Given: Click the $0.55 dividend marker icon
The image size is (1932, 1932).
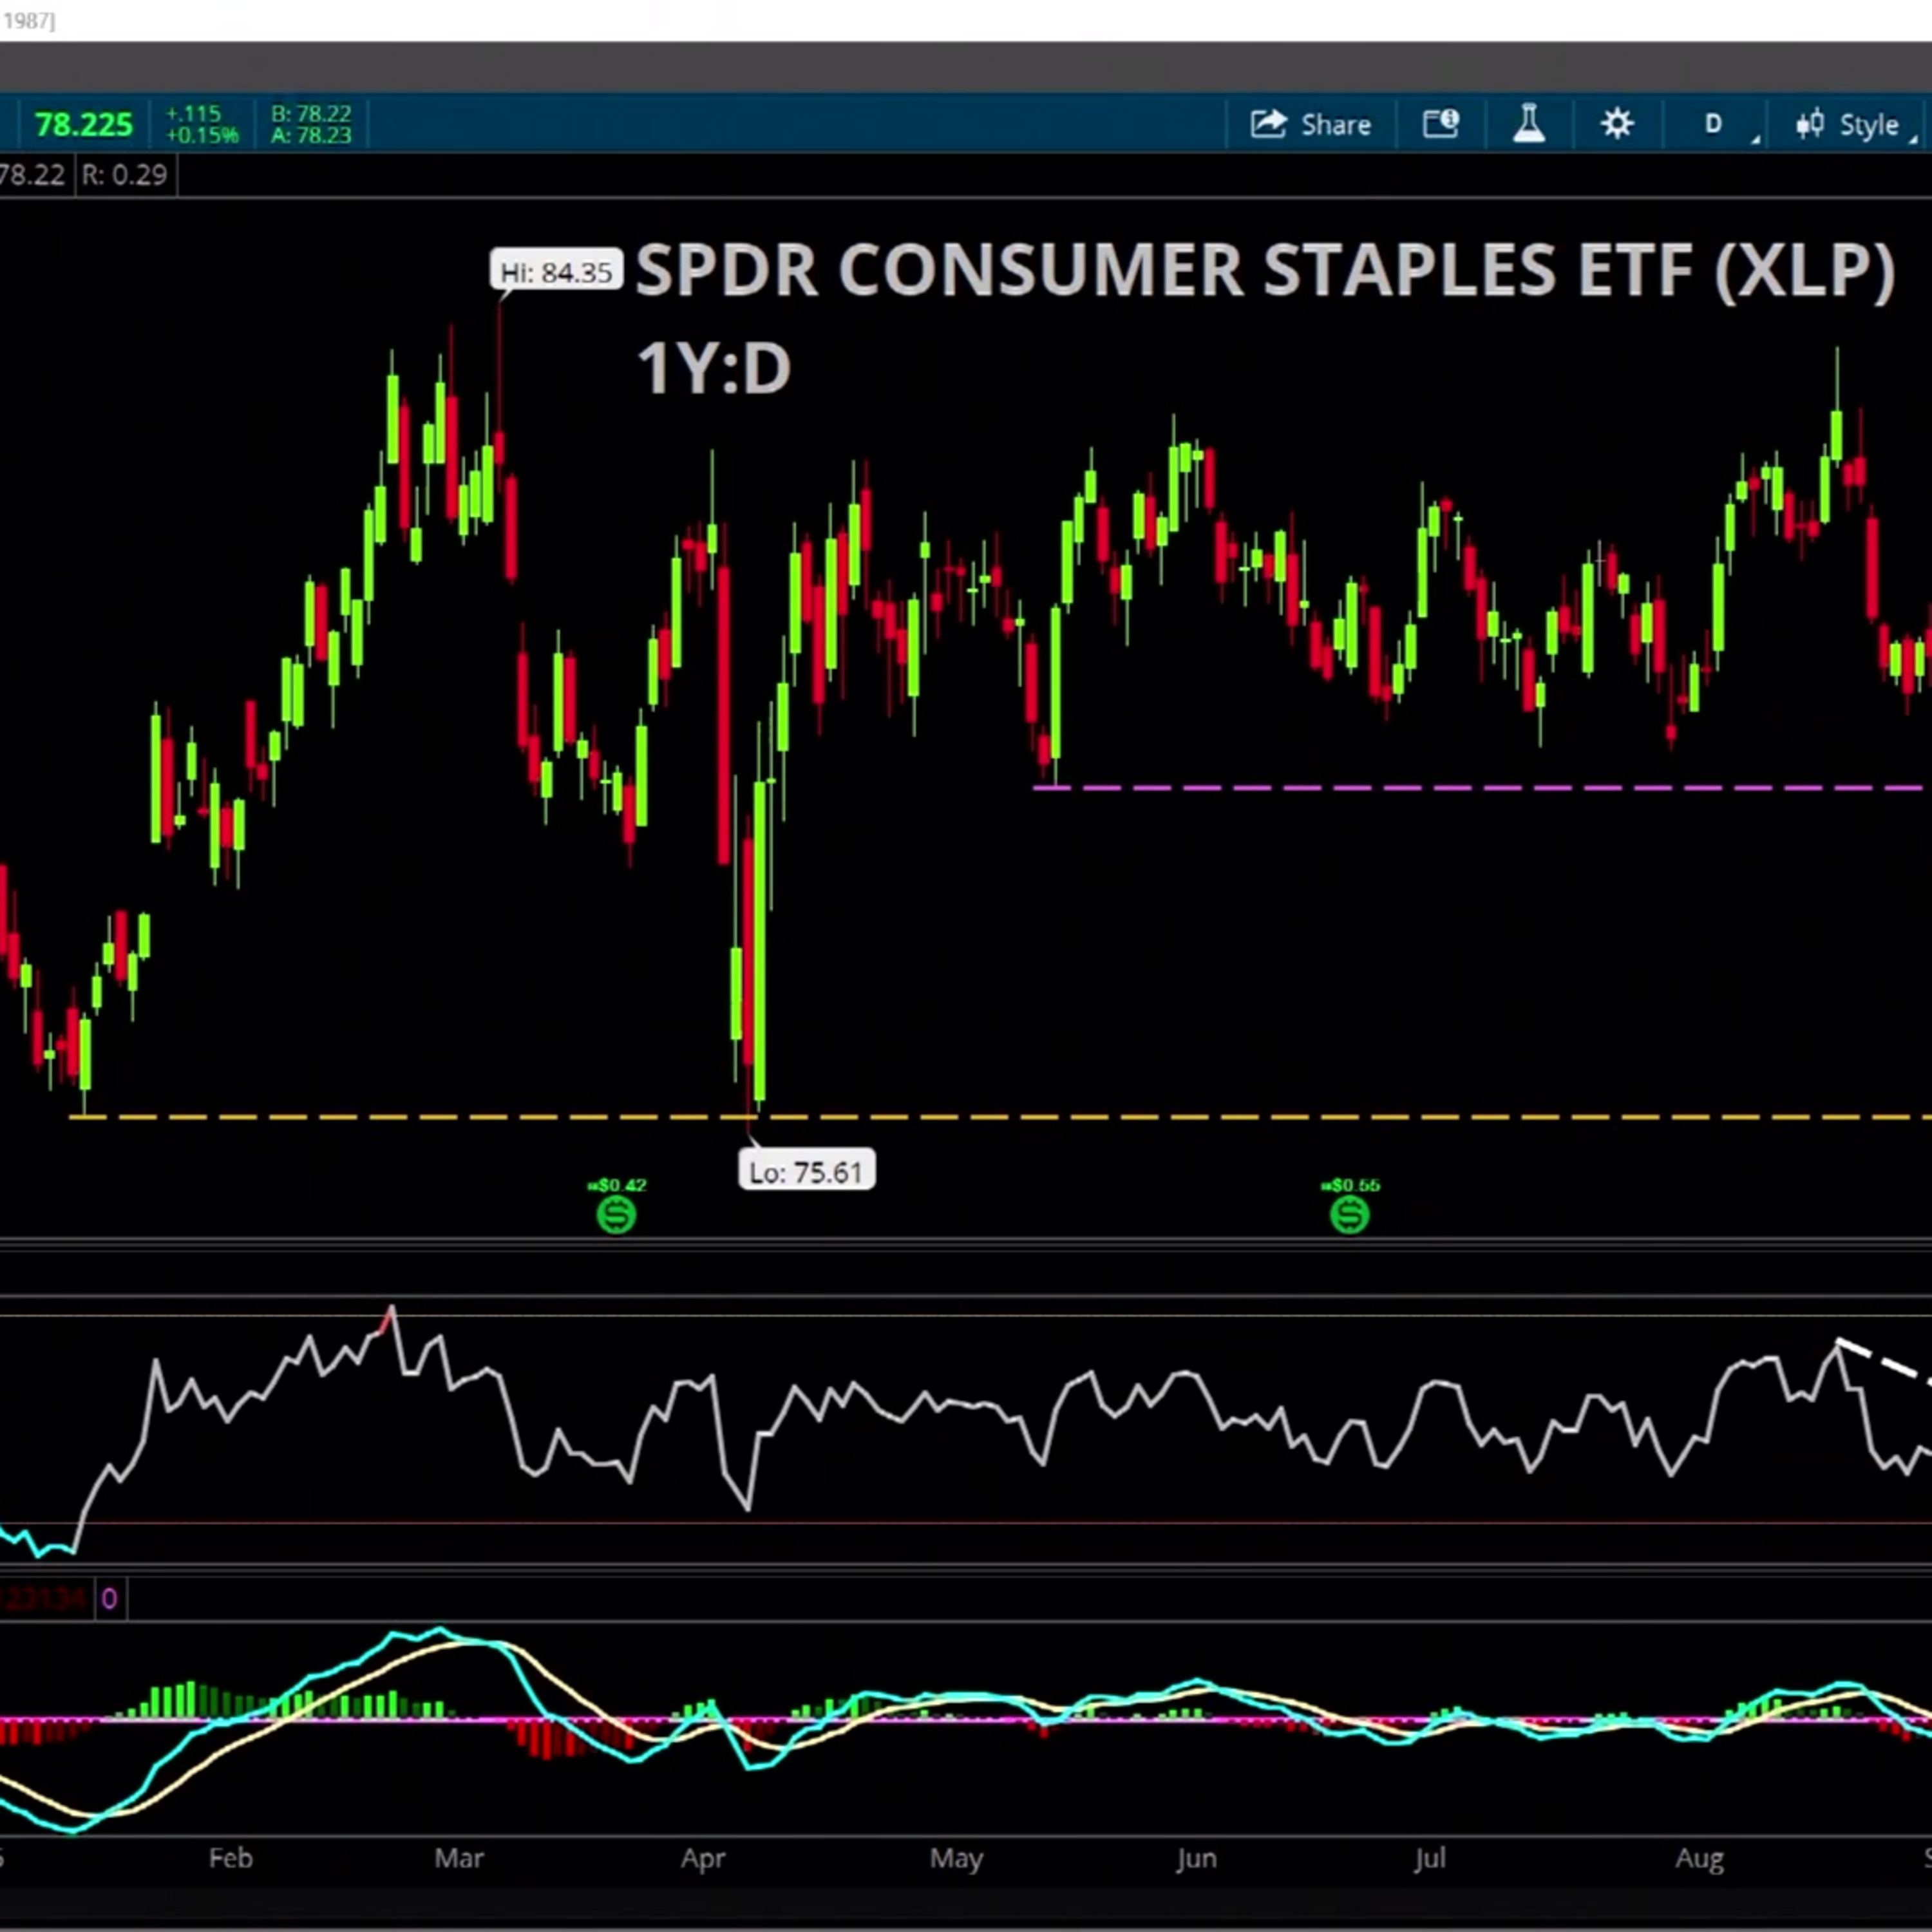Looking at the screenshot, I should (x=1349, y=1215).
